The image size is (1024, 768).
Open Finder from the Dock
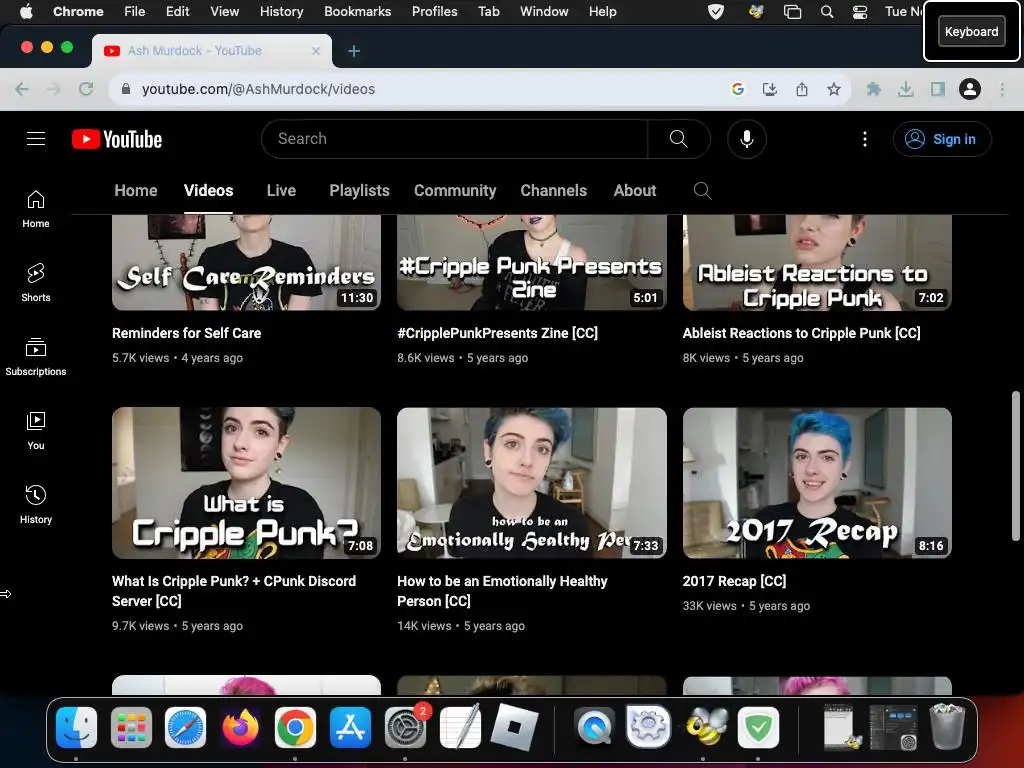tap(76, 728)
